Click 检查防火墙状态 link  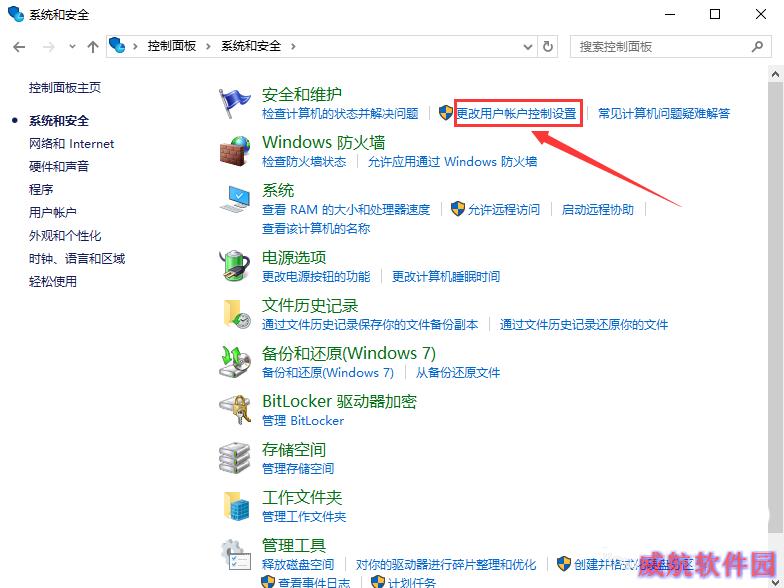tap(304, 162)
